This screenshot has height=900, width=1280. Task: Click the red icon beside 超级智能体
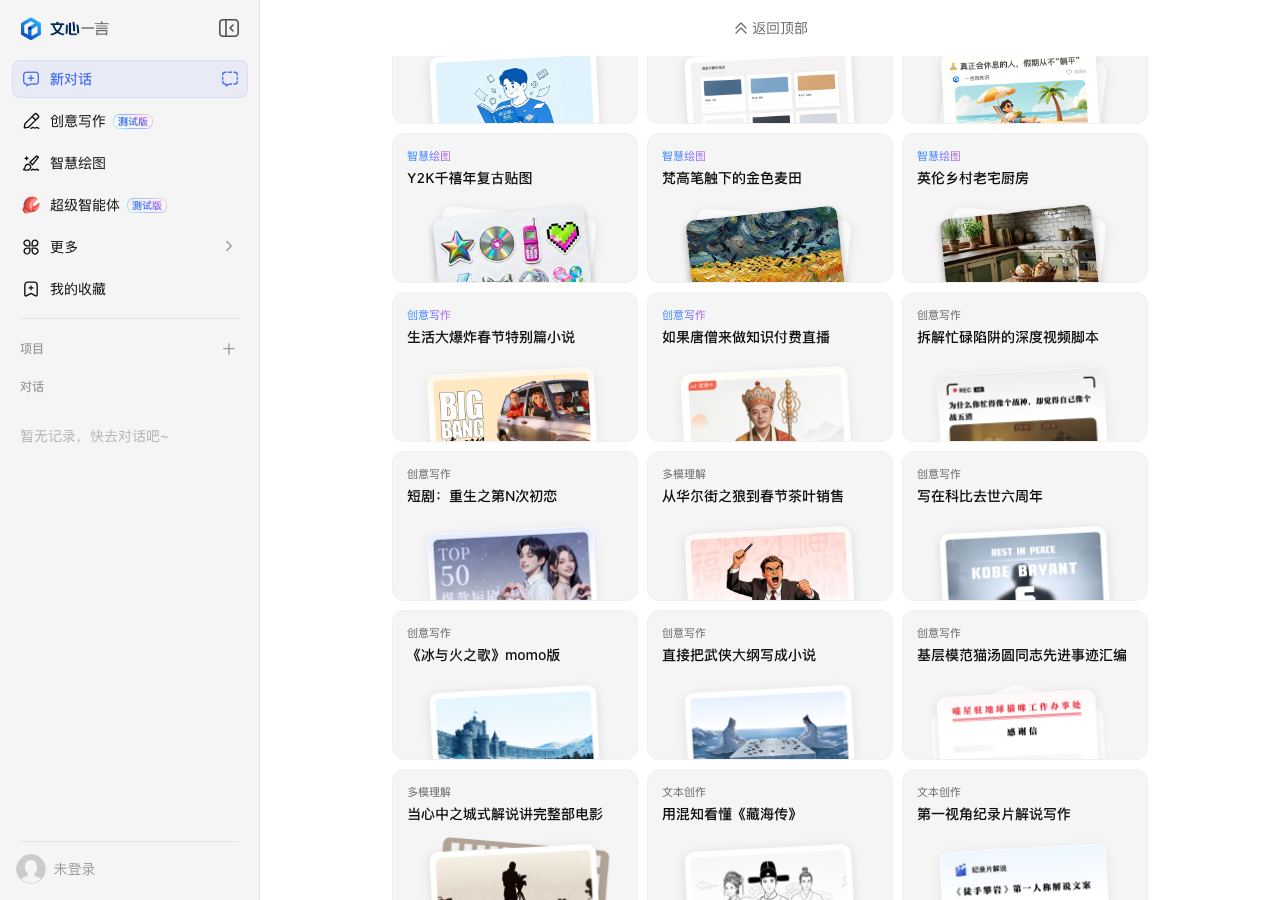pyautogui.click(x=31, y=205)
